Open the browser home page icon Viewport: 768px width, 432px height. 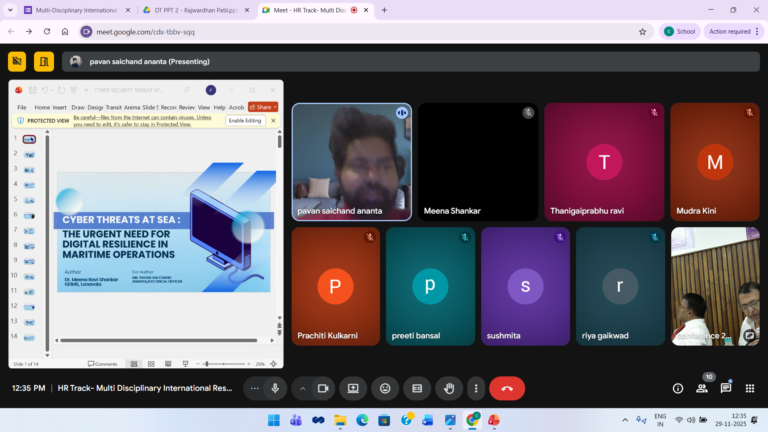(65, 31)
